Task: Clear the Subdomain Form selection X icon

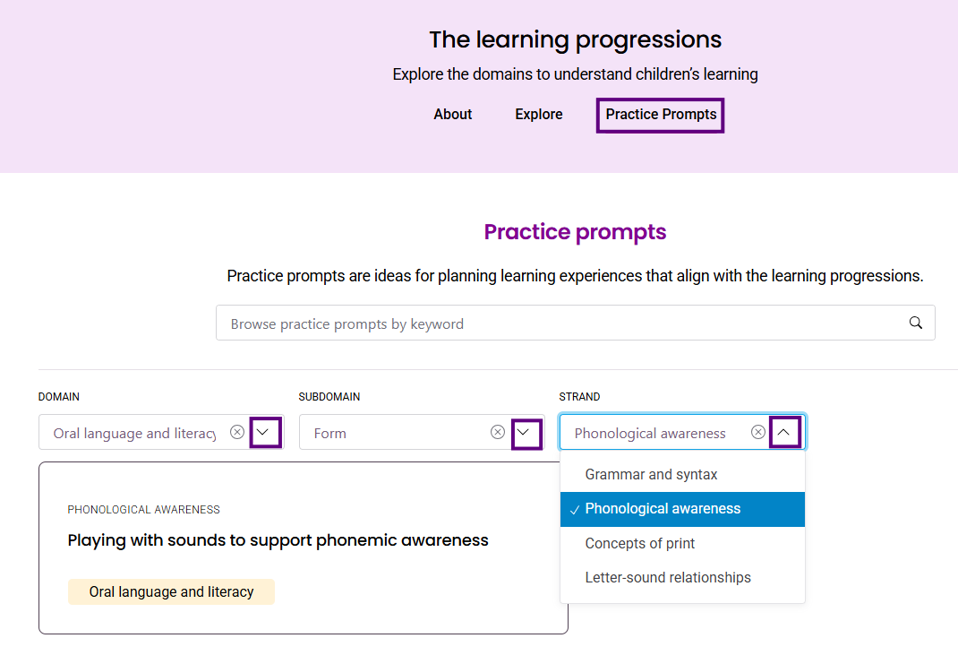Action: pyautogui.click(x=498, y=432)
